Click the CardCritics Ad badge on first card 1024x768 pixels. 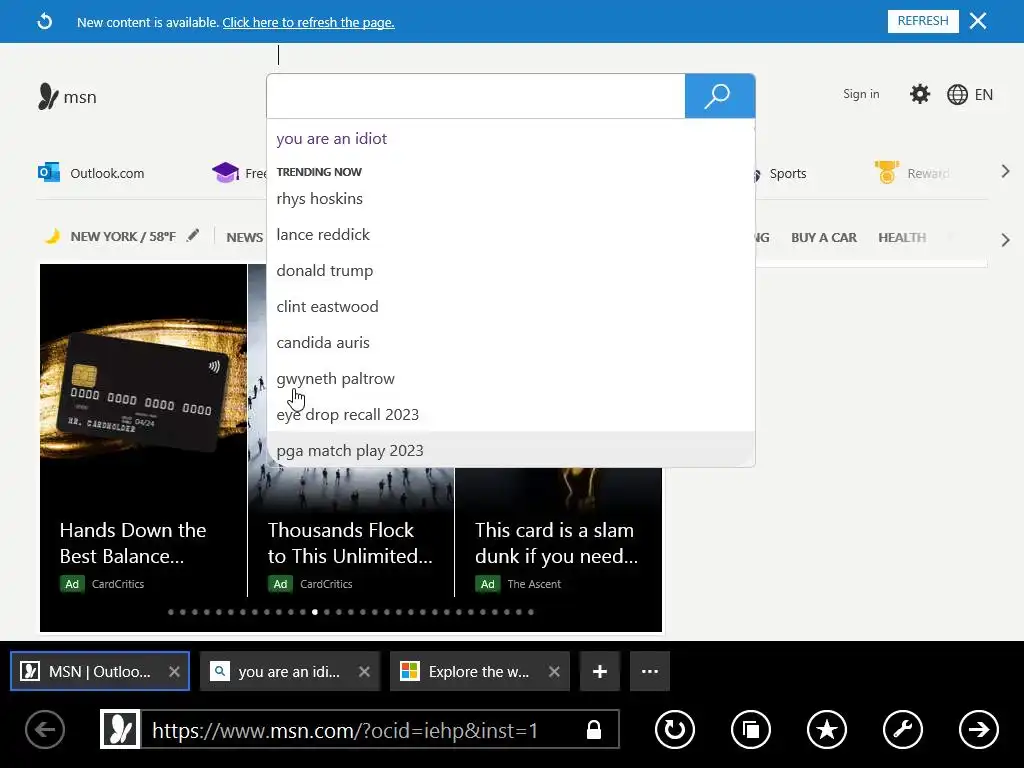[x=72, y=584]
